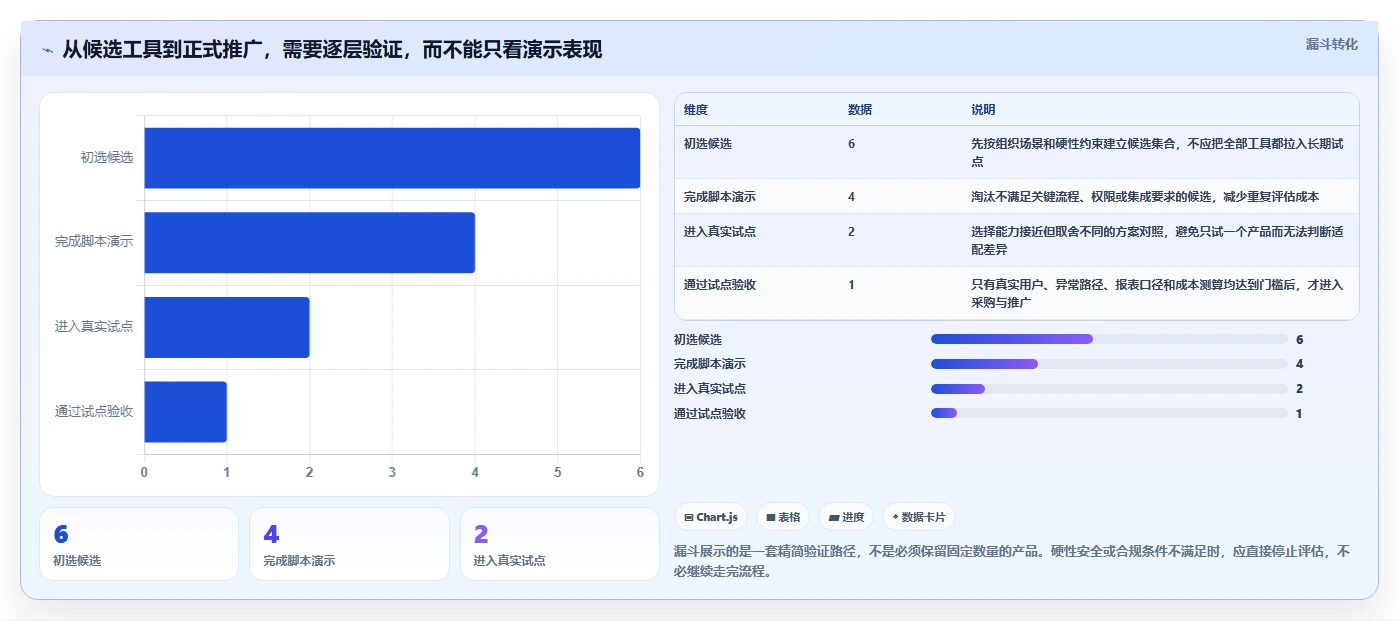Click the description starting 淘汰不满足关键流程
This screenshot has width=1399, height=621.
click(1145, 197)
